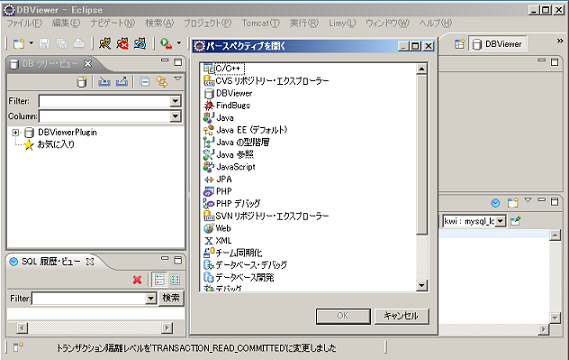Click the disconnect icon in DB tree toolbar
The image size is (569, 360).
click(122, 82)
